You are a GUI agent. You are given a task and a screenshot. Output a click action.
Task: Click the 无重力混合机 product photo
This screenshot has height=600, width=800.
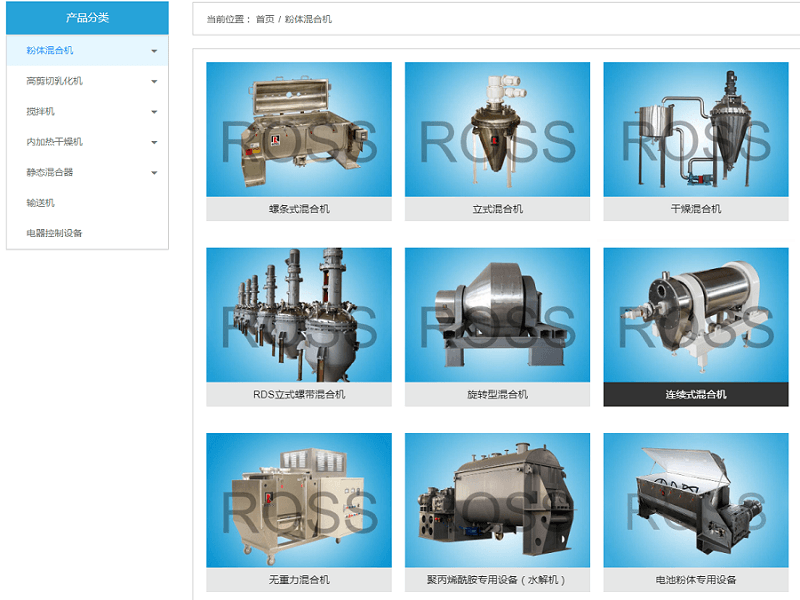click(x=299, y=500)
